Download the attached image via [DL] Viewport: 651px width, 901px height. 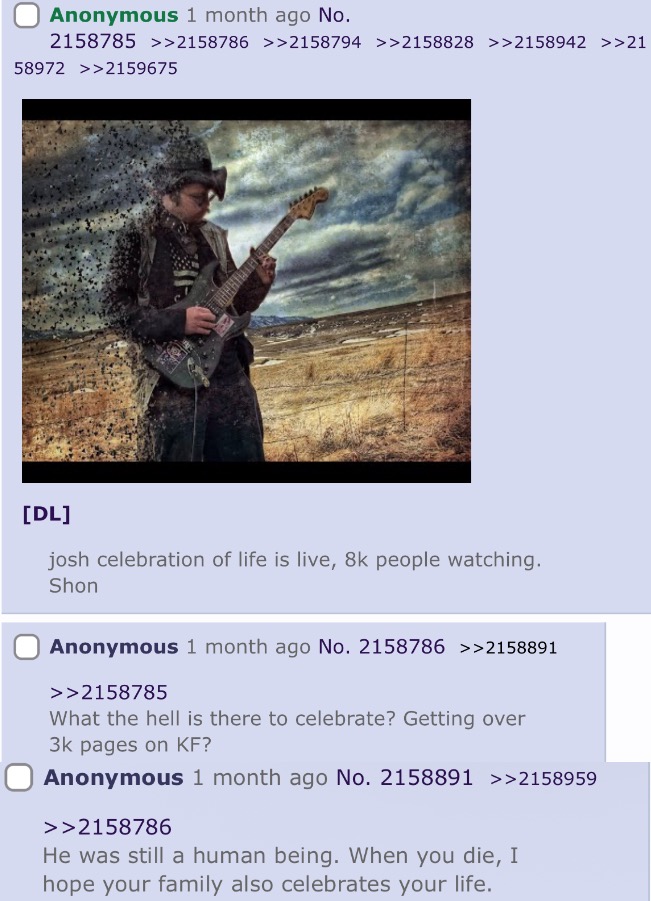coord(47,513)
